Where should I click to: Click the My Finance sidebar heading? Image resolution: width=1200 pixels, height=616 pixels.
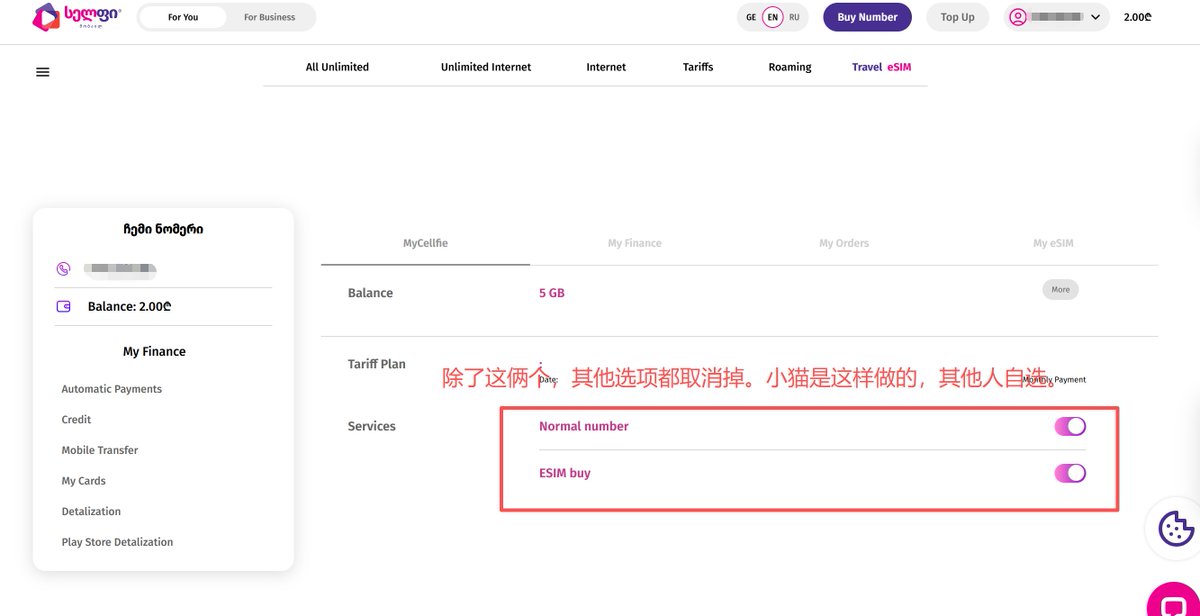(154, 352)
